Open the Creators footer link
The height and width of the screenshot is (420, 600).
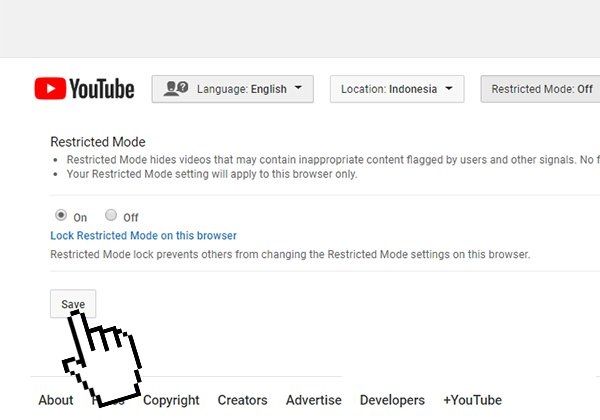pyautogui.click(x=242, y=400)
